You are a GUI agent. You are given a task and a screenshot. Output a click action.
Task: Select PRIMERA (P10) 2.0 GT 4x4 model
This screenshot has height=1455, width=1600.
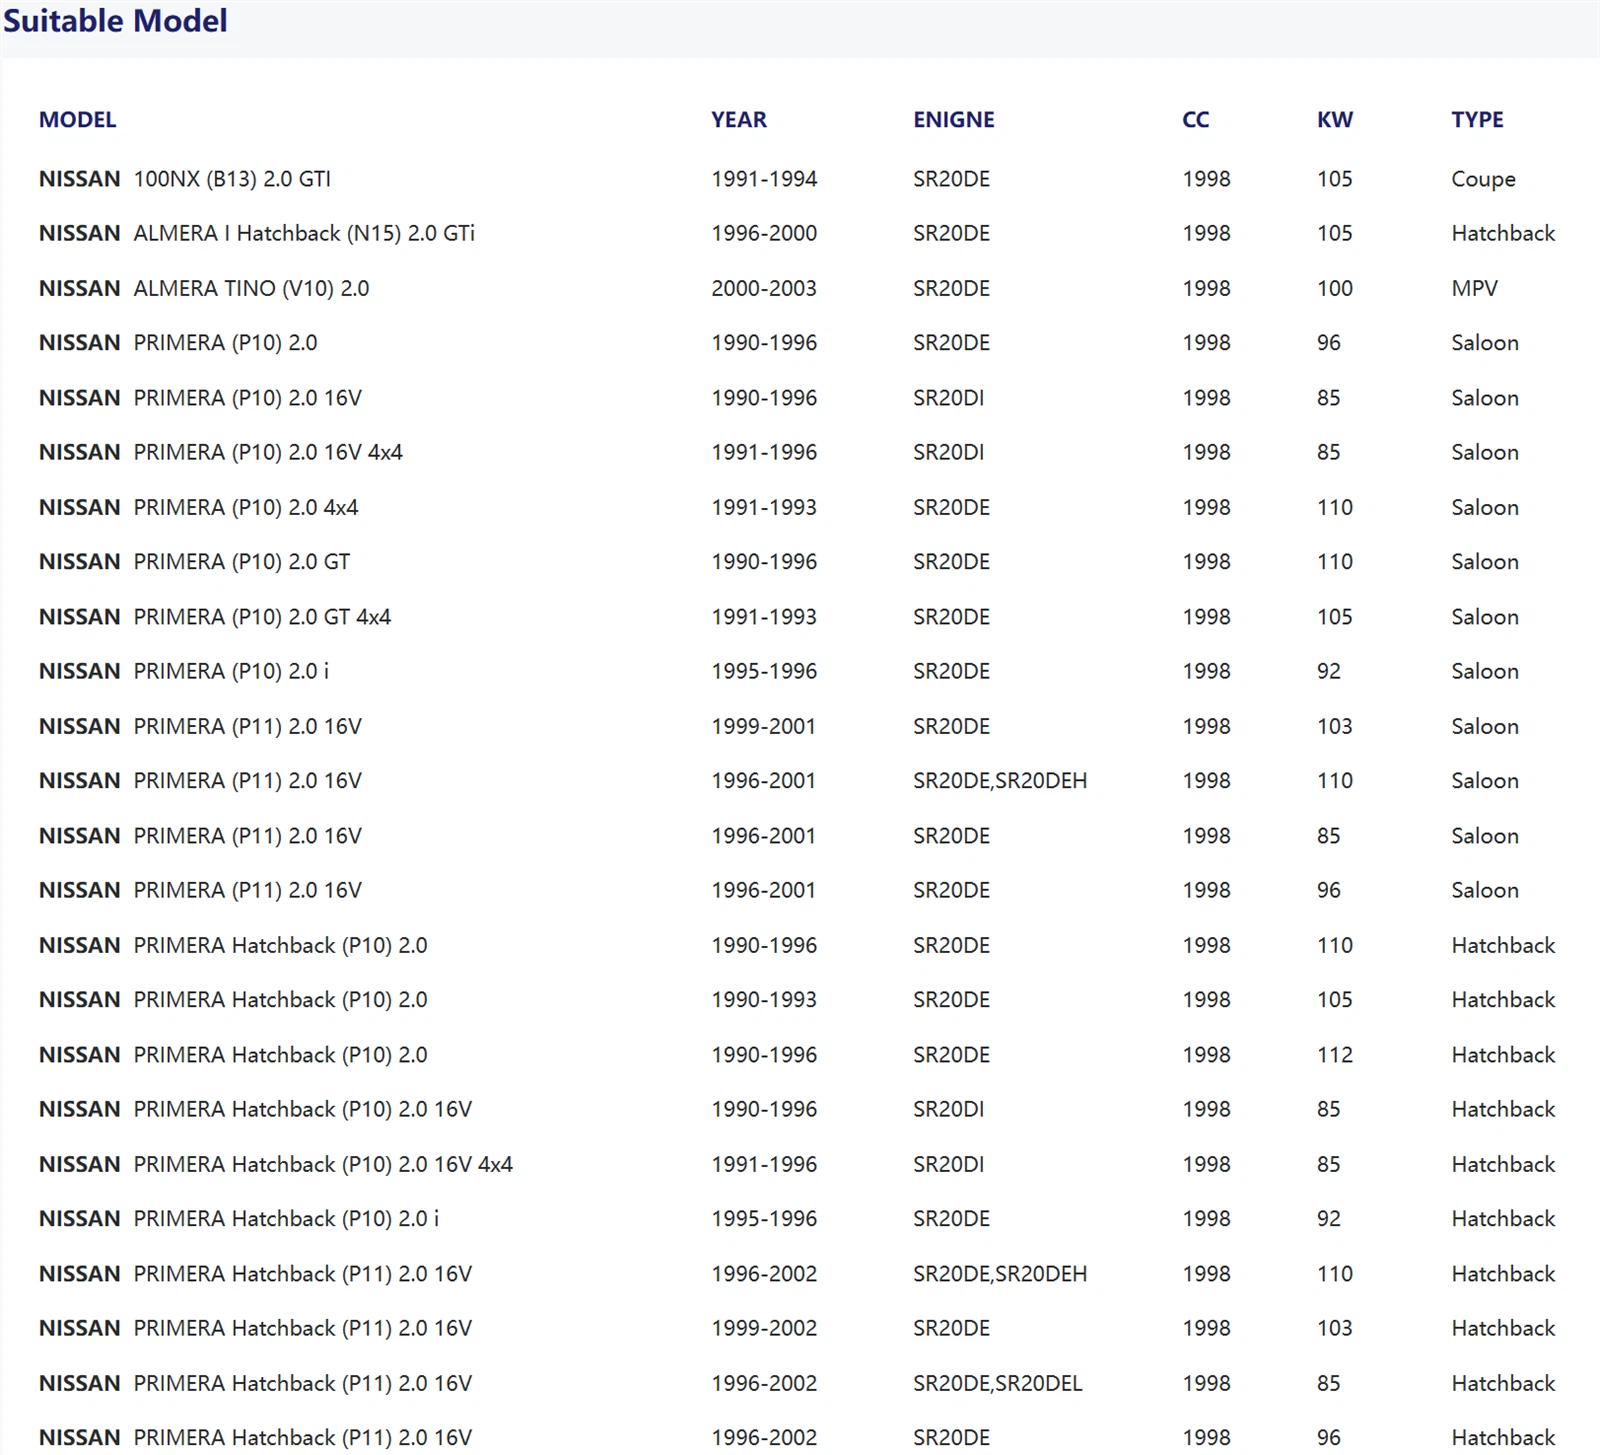click(262, 617)
